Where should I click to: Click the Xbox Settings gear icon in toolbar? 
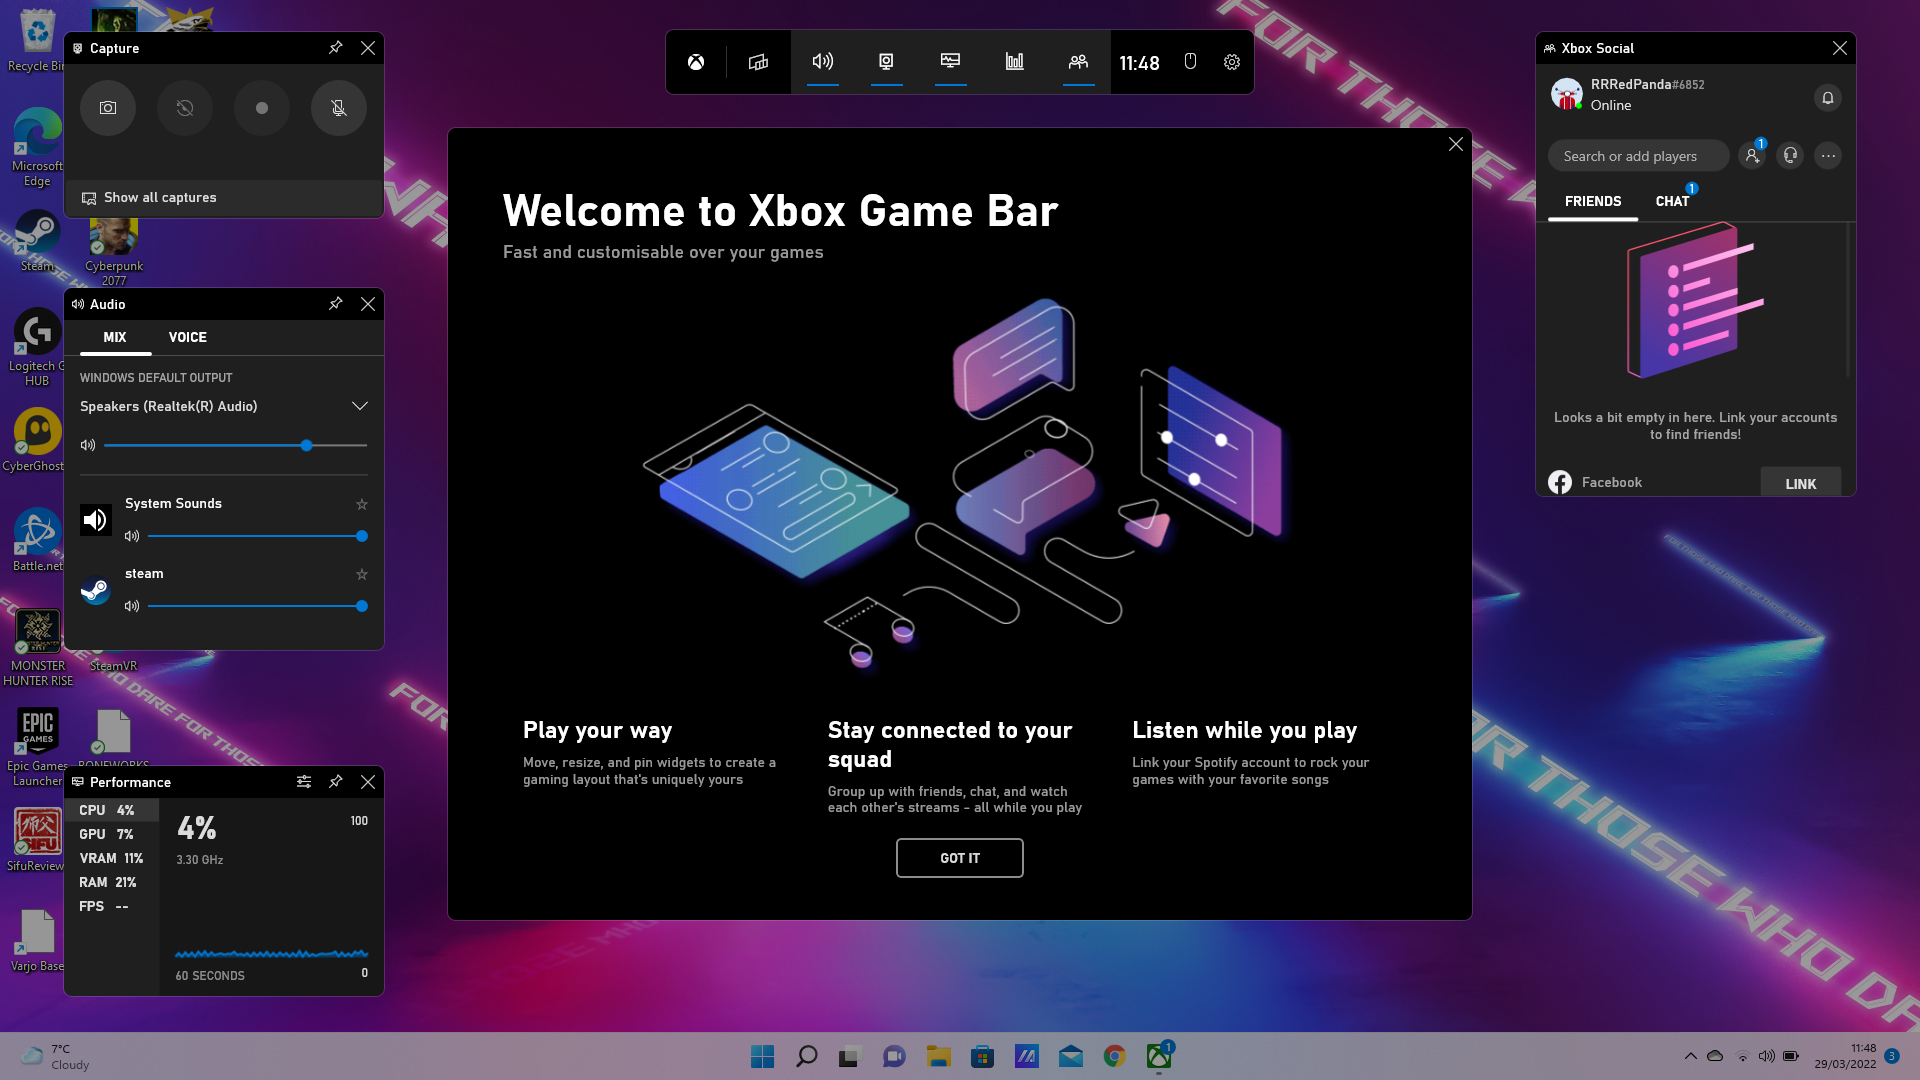coord(1229,62)
